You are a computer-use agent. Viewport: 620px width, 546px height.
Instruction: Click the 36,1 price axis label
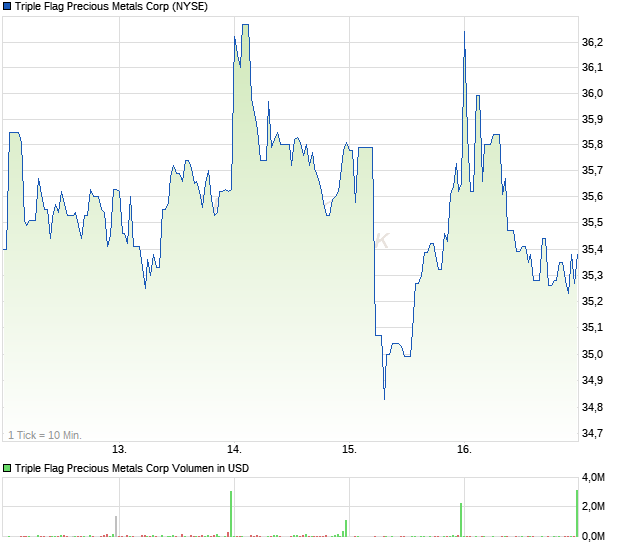[x=592, y=68]
